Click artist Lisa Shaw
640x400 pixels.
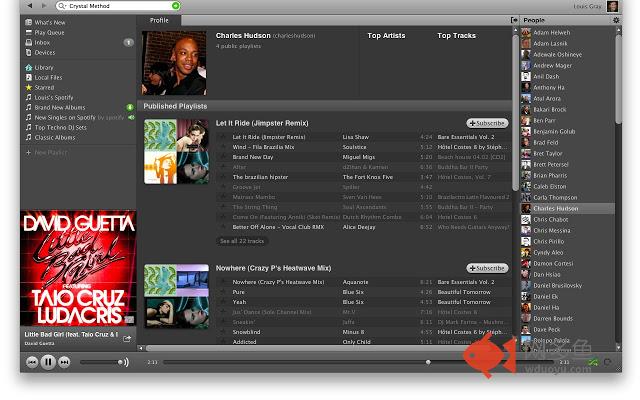click(x=356, y=137)
